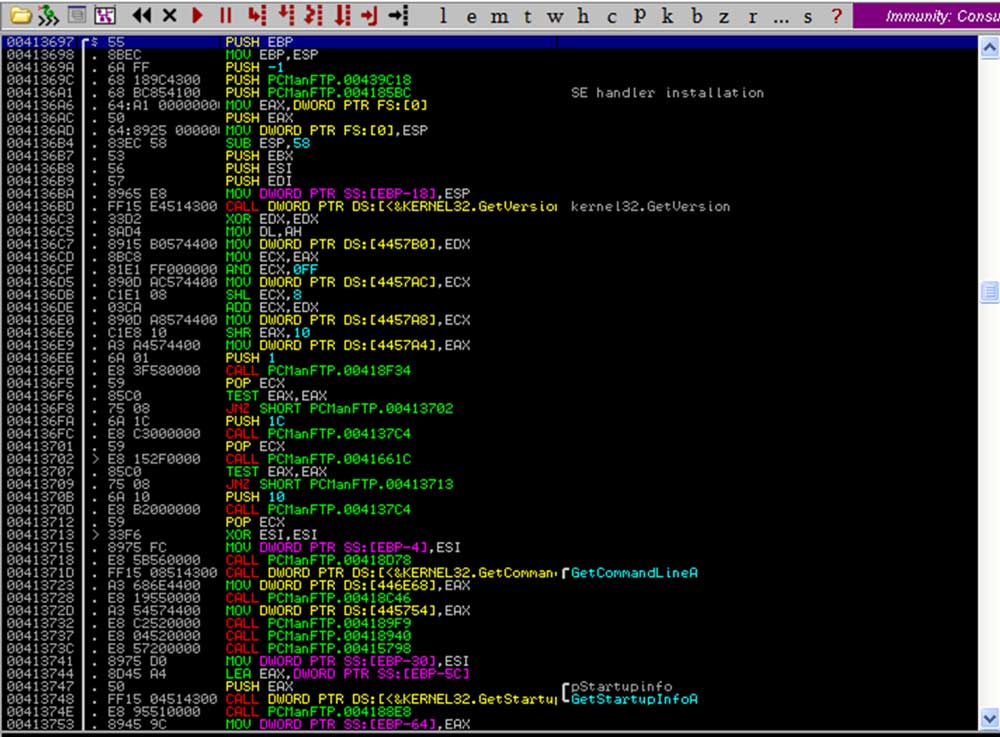Click the Go to address arrow icon

399,15
